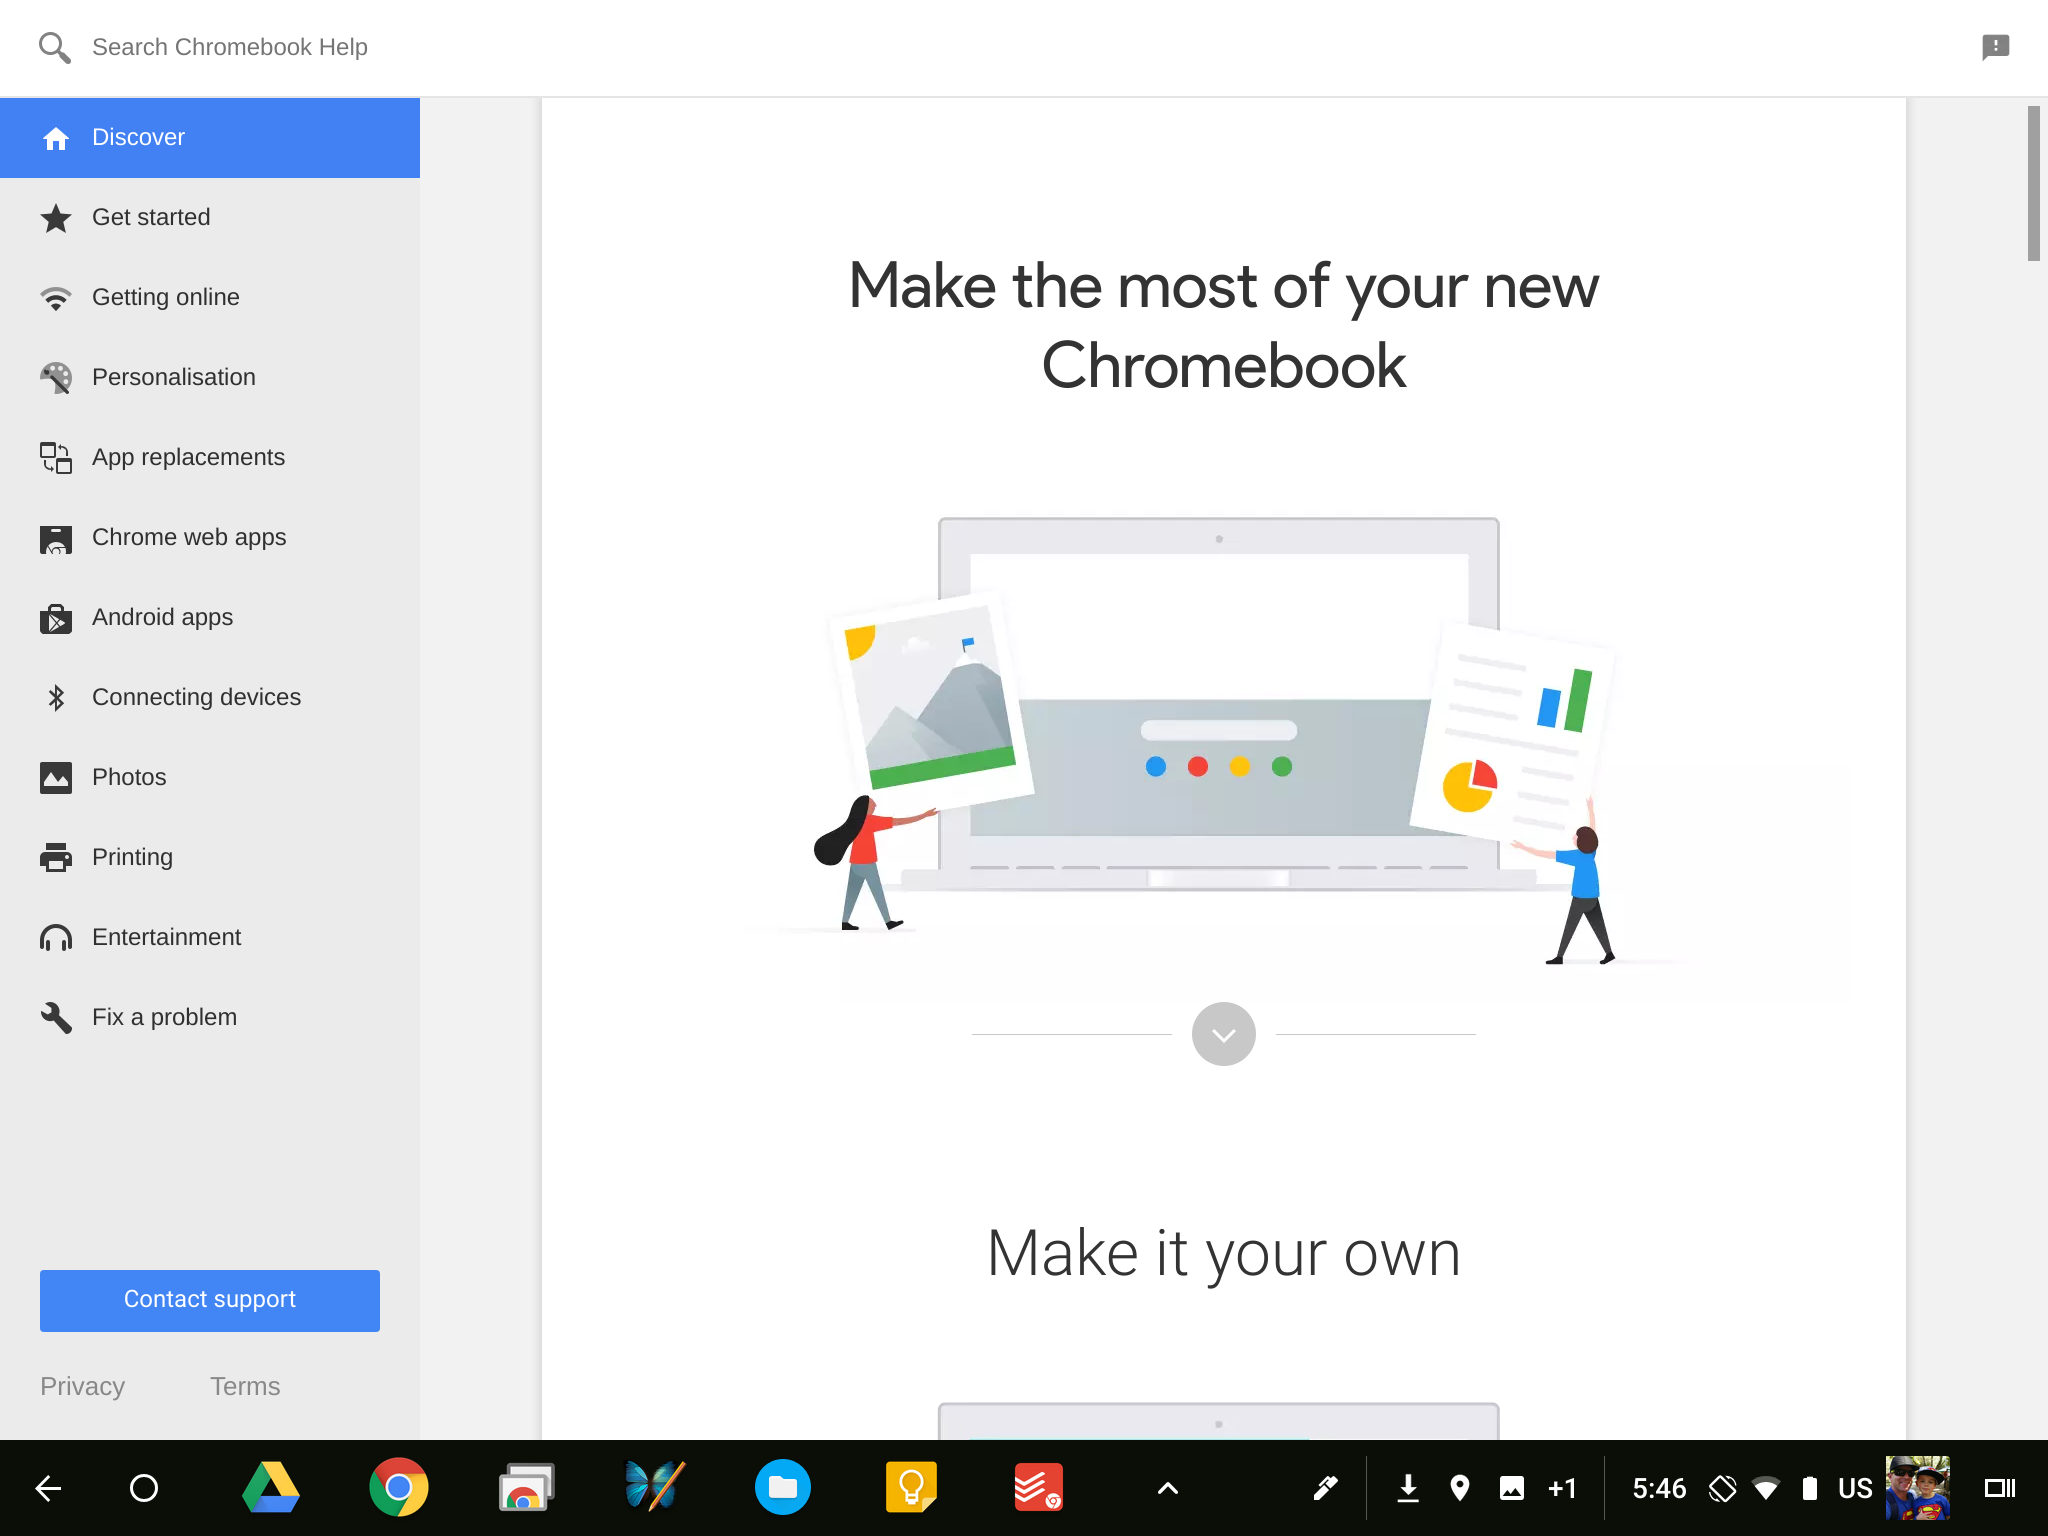Click the Connecting devices bluetooth icon
The height and width of the screenshot is (1536, 2048).
[56, 698]
